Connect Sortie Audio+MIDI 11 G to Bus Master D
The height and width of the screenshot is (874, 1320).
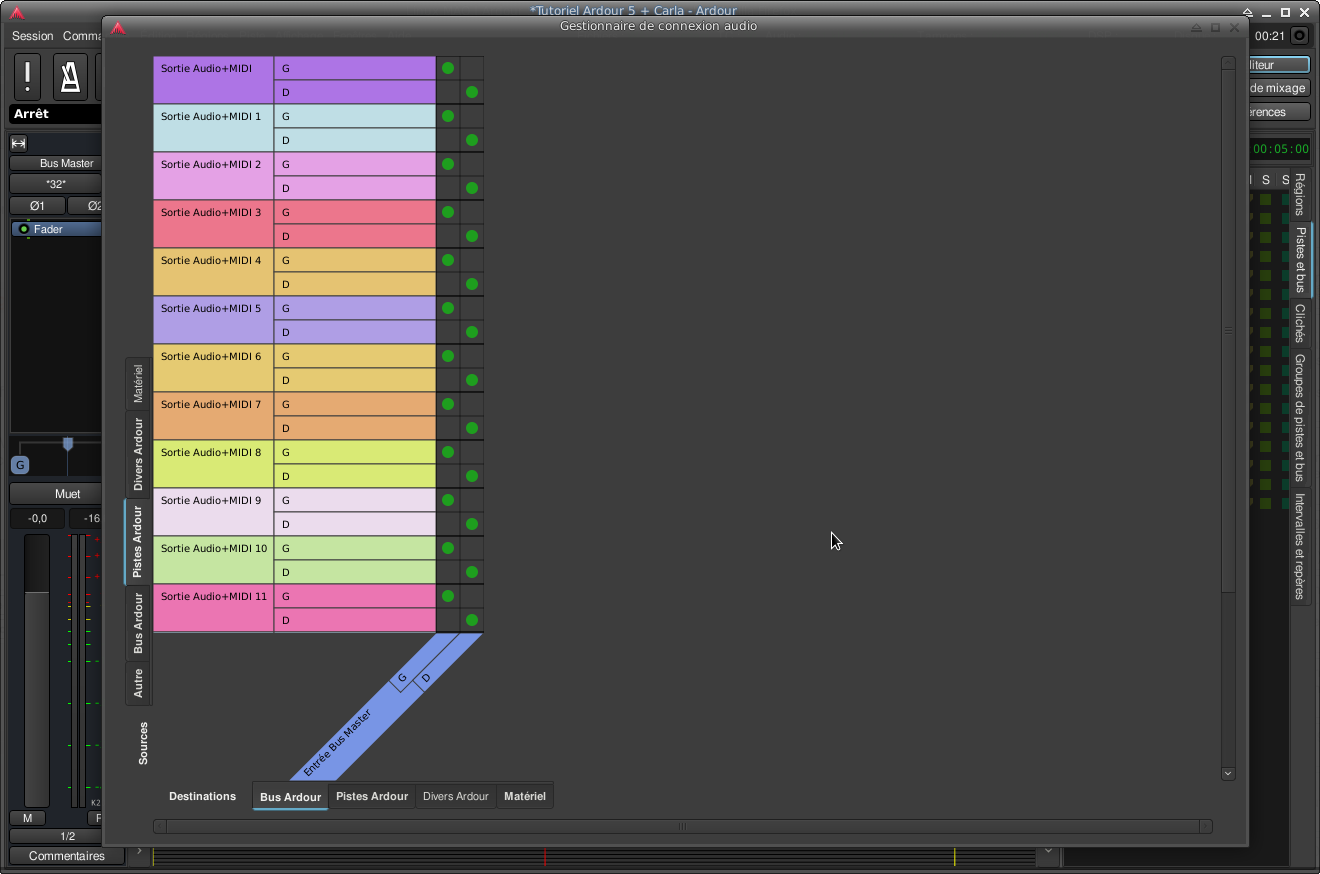click(472, 596)
